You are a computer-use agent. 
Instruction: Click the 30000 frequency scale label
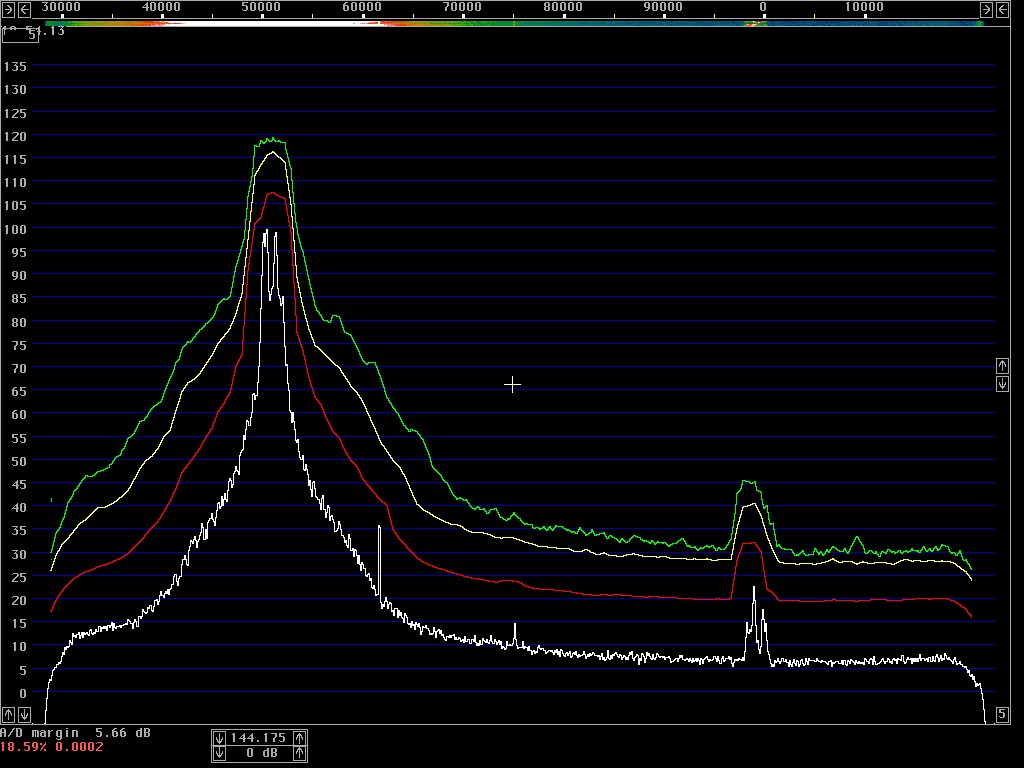pyautogui.click(x=61, y=7)
